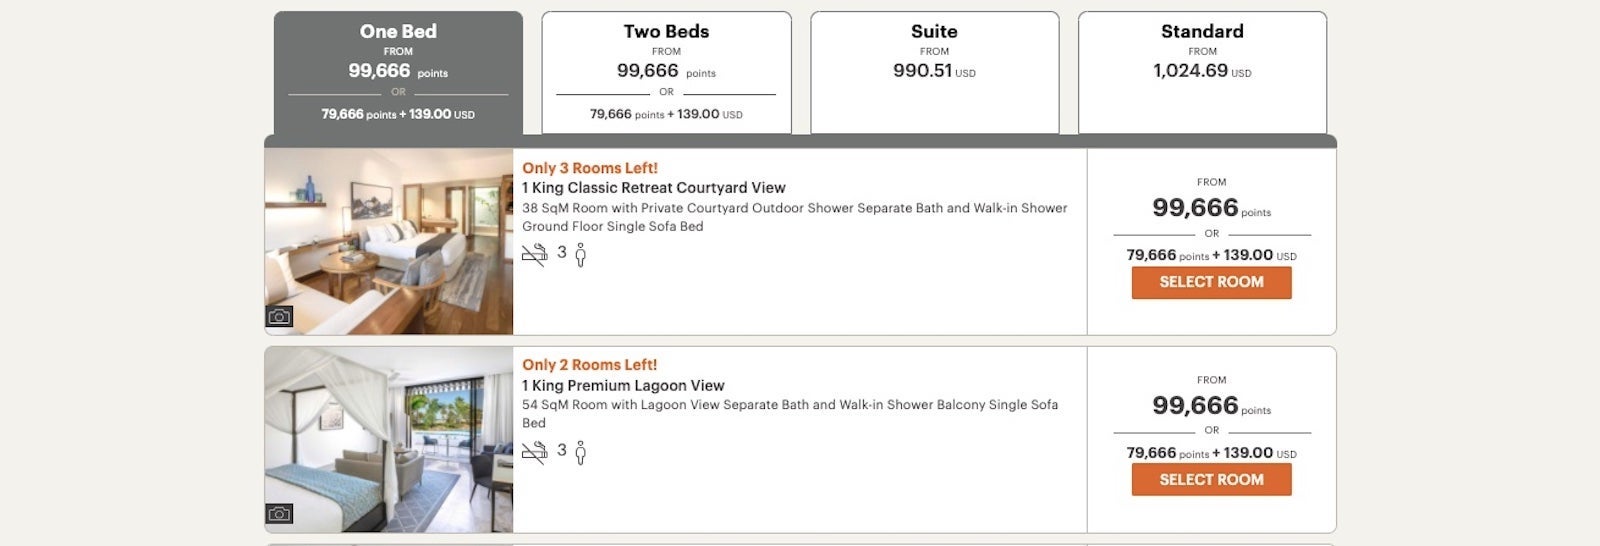Open photo gallery for Courtyard View room
1600x546 pixels.
pos(279,316)
